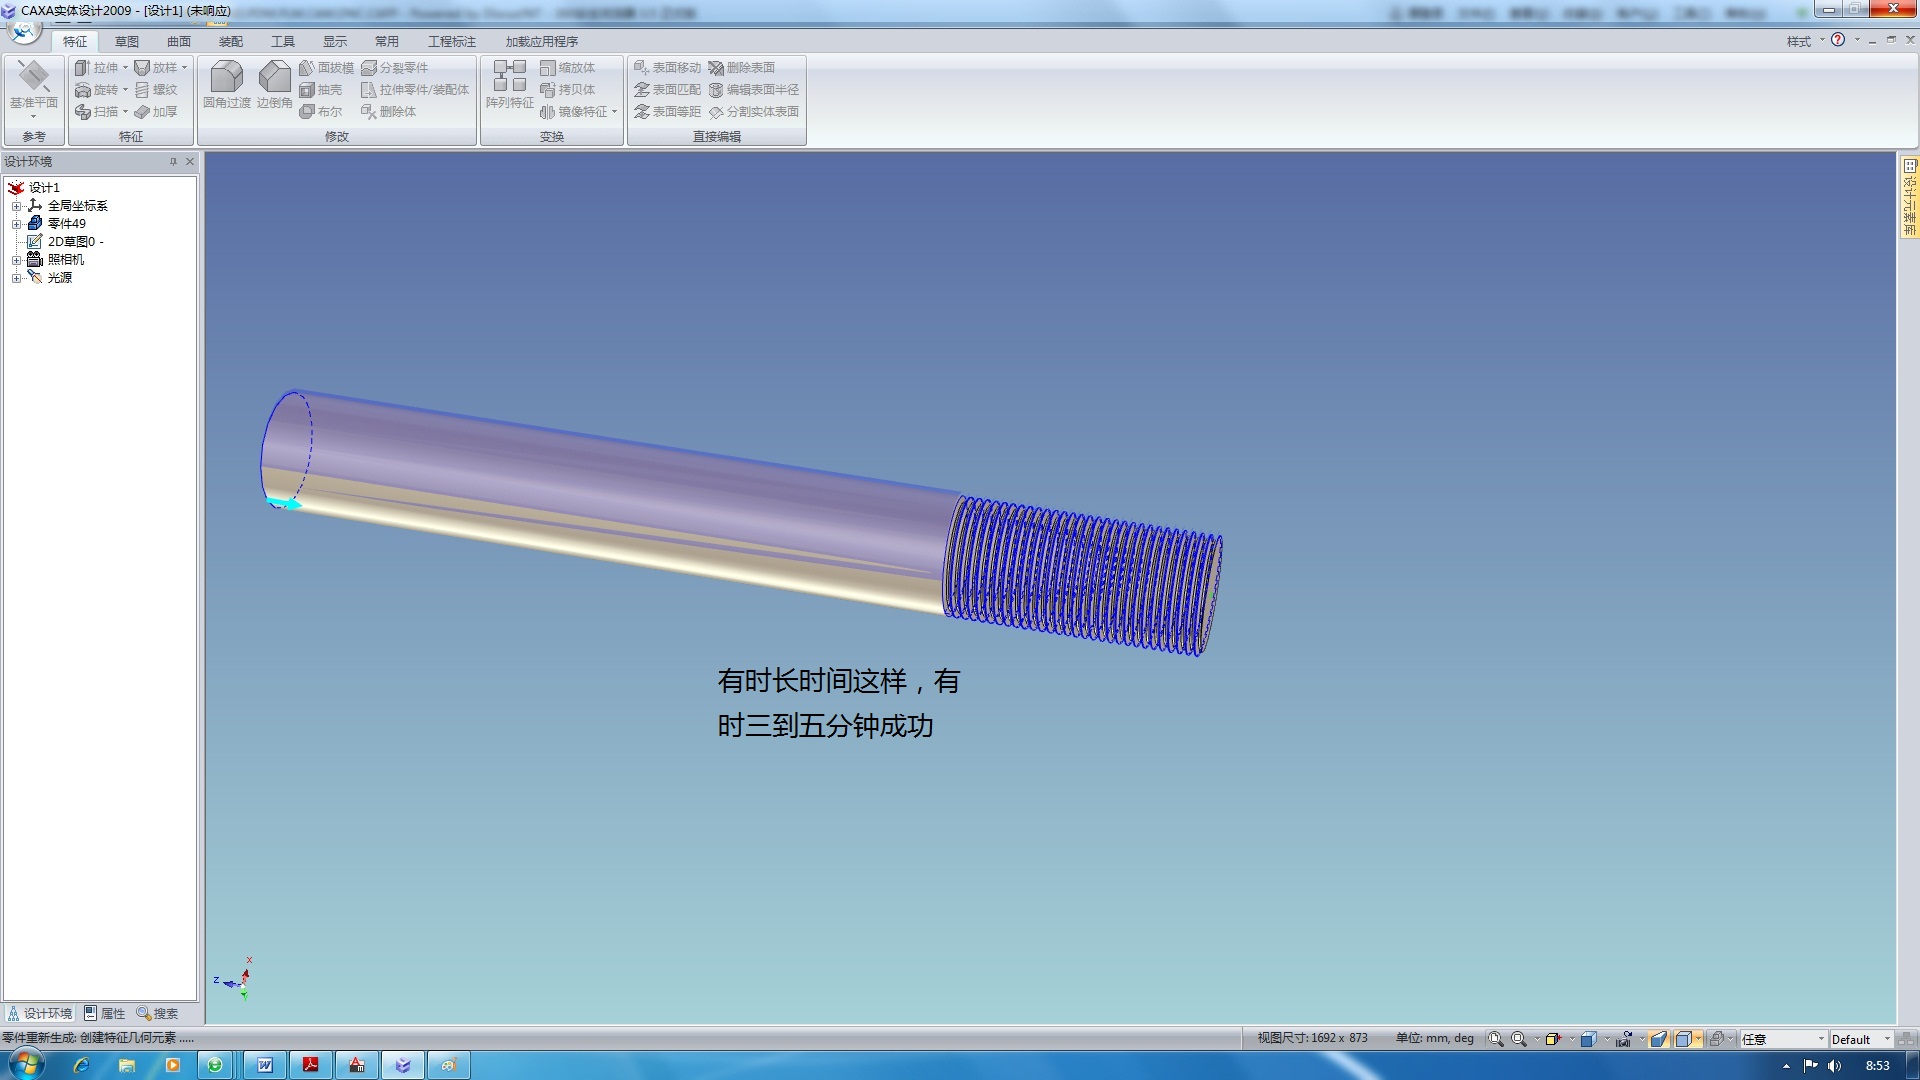Image resolution: width=1920 pixels, height=1080 pixels.
Task: Open the help question-mark icon
Action: [1838, 40]
